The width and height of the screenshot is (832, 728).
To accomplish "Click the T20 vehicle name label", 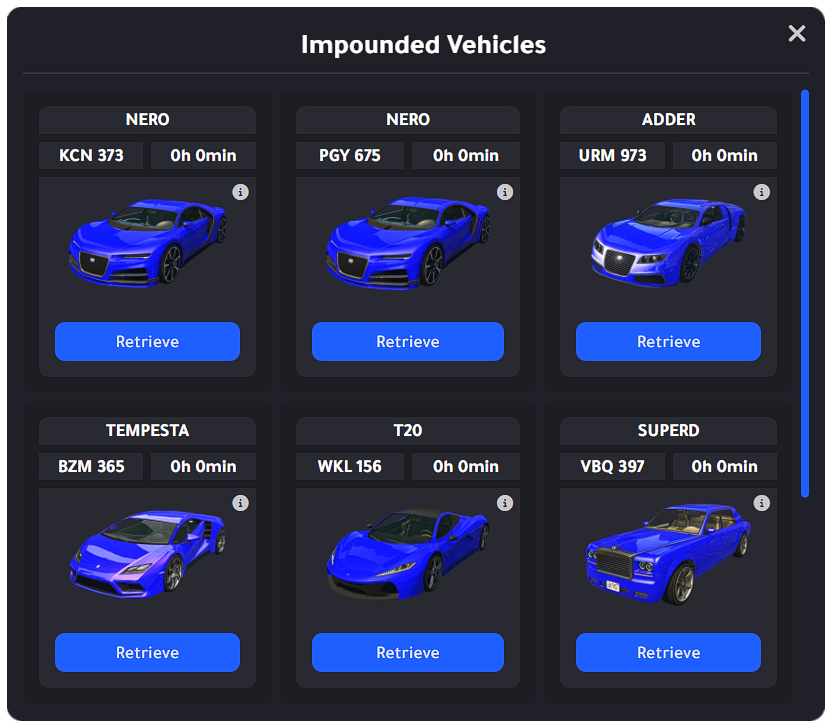I will [x=408, y=430].
